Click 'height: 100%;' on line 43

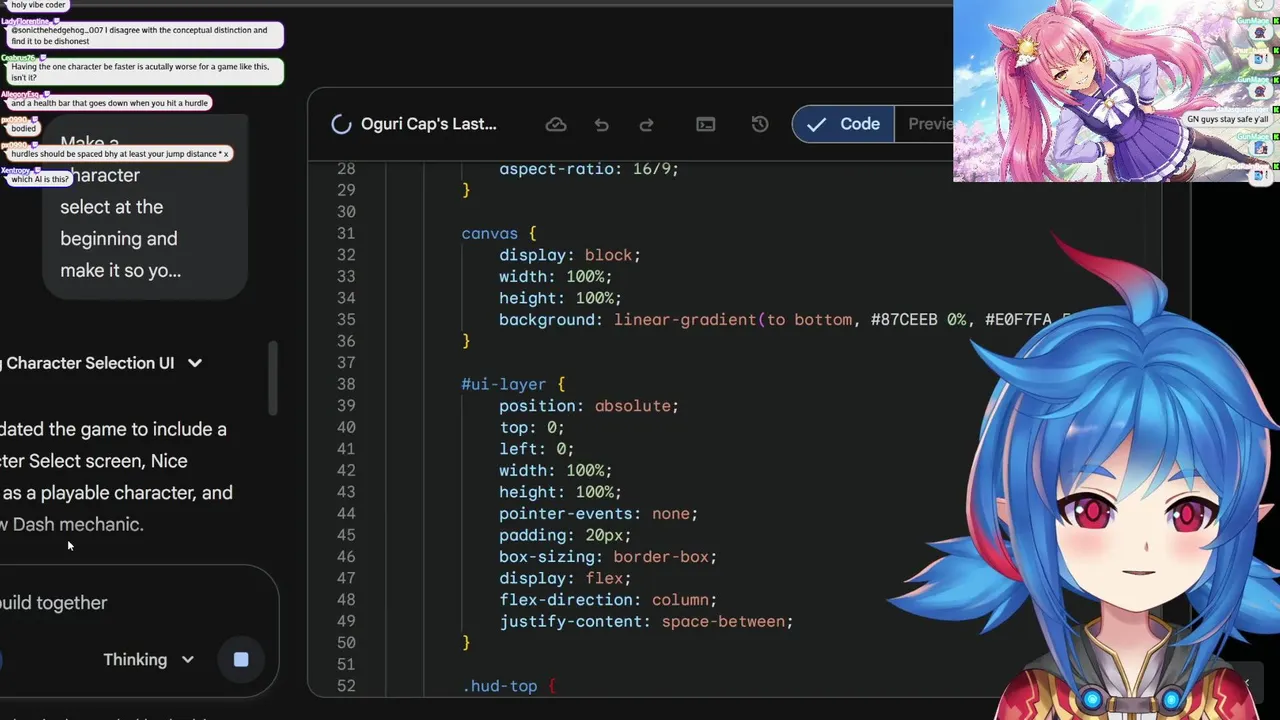(560, 492)
